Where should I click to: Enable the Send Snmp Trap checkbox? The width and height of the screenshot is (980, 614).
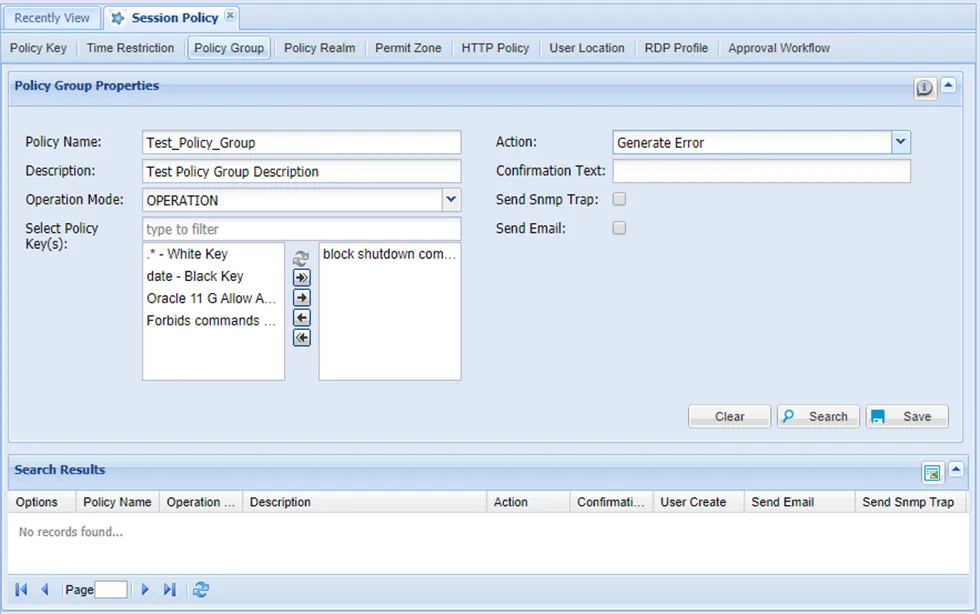619,199
